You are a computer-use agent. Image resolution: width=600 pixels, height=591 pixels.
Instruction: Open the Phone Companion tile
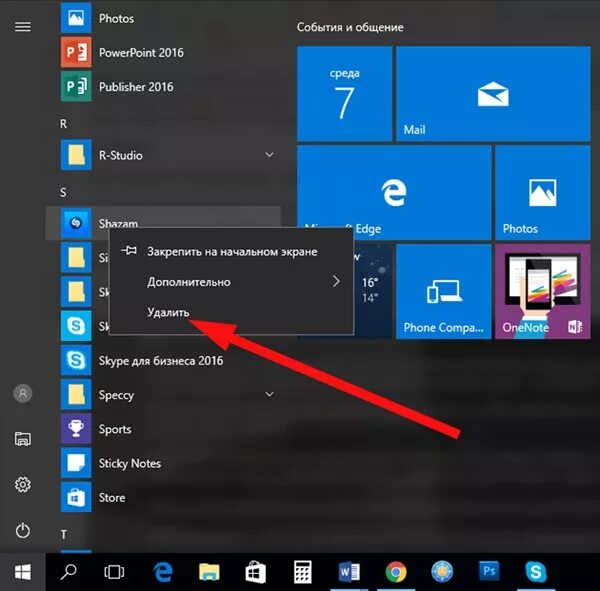coord(443,292)
